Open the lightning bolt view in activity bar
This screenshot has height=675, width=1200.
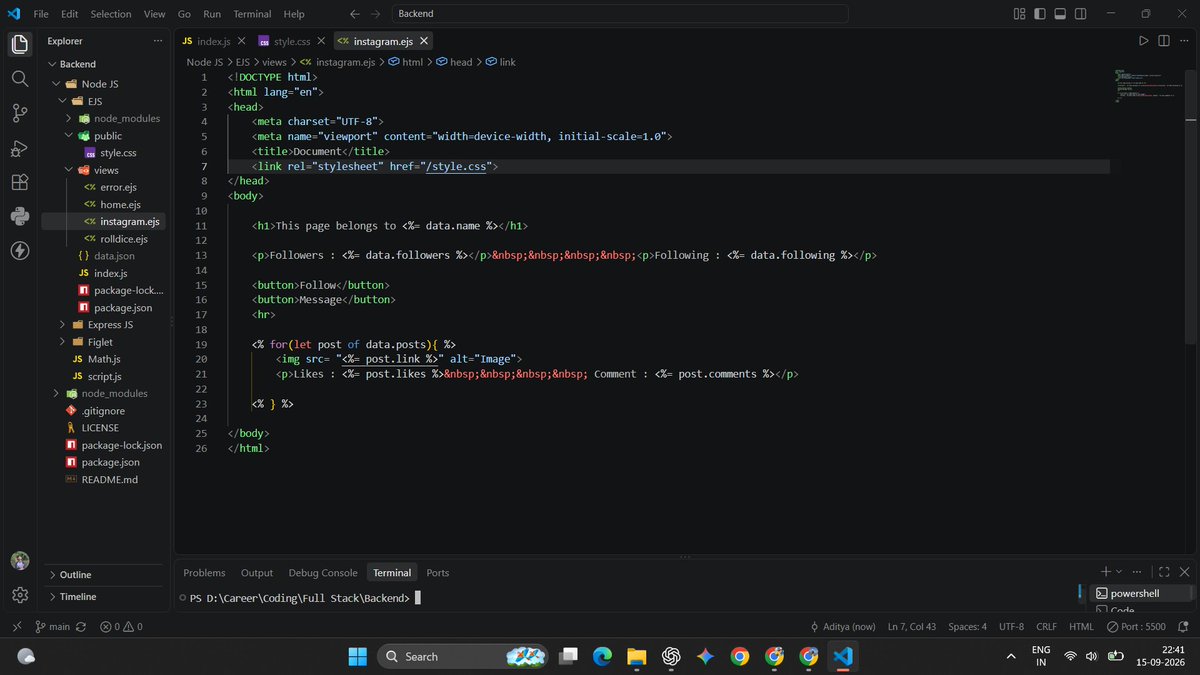(19, 250)
